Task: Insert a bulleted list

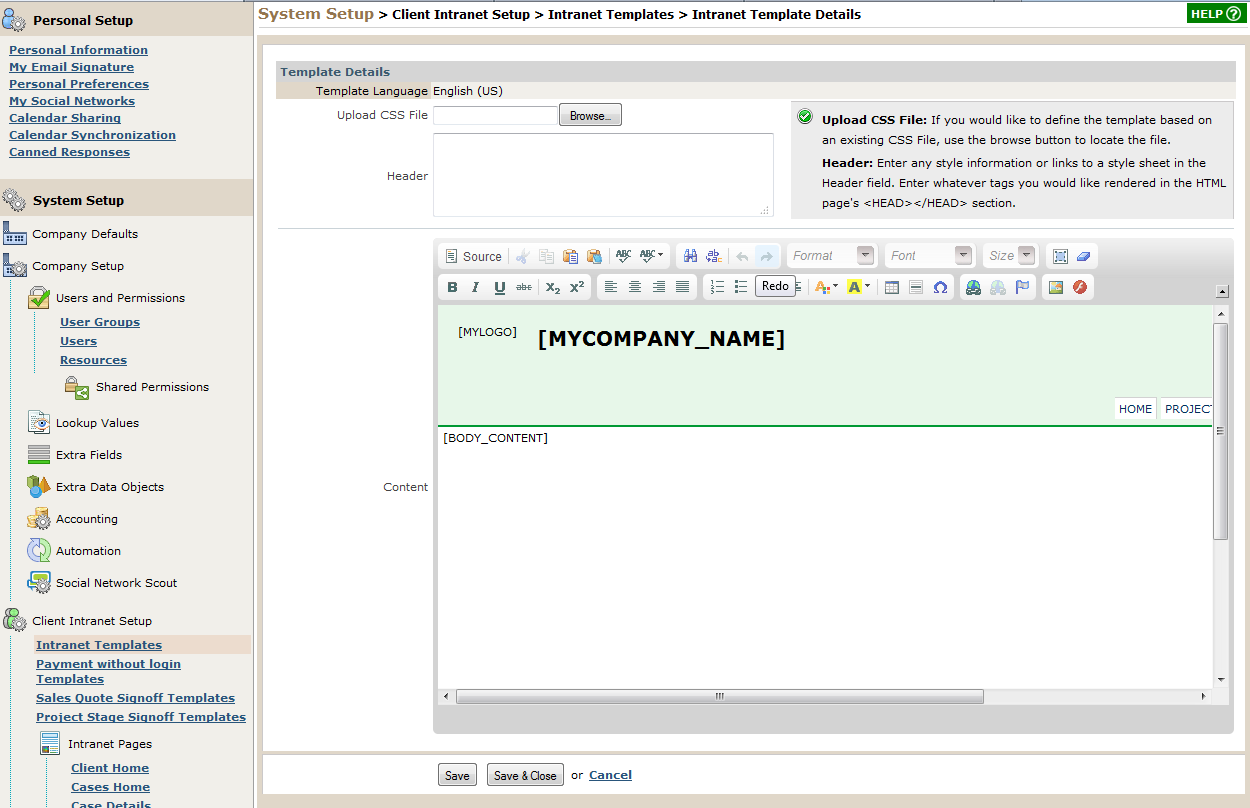Action: coord(741,287)
